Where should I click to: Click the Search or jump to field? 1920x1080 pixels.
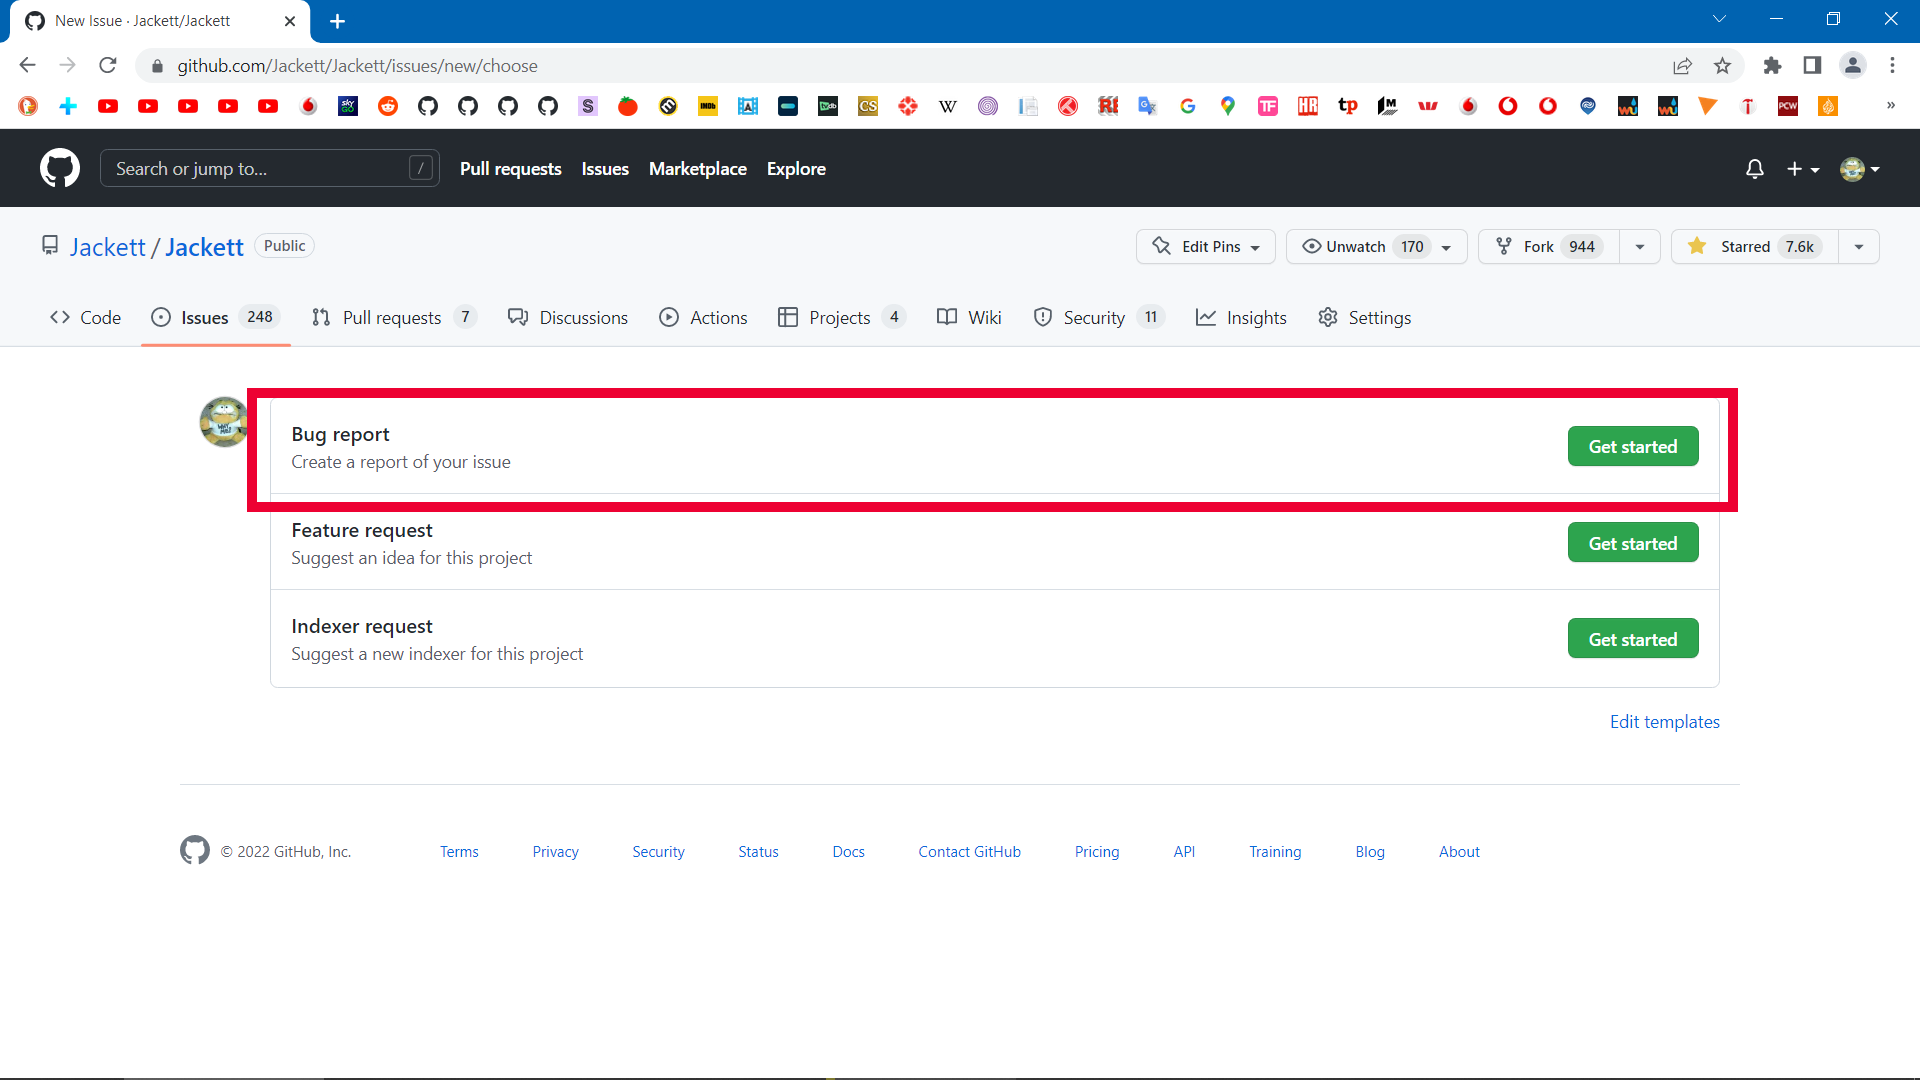tap(260, 169)
